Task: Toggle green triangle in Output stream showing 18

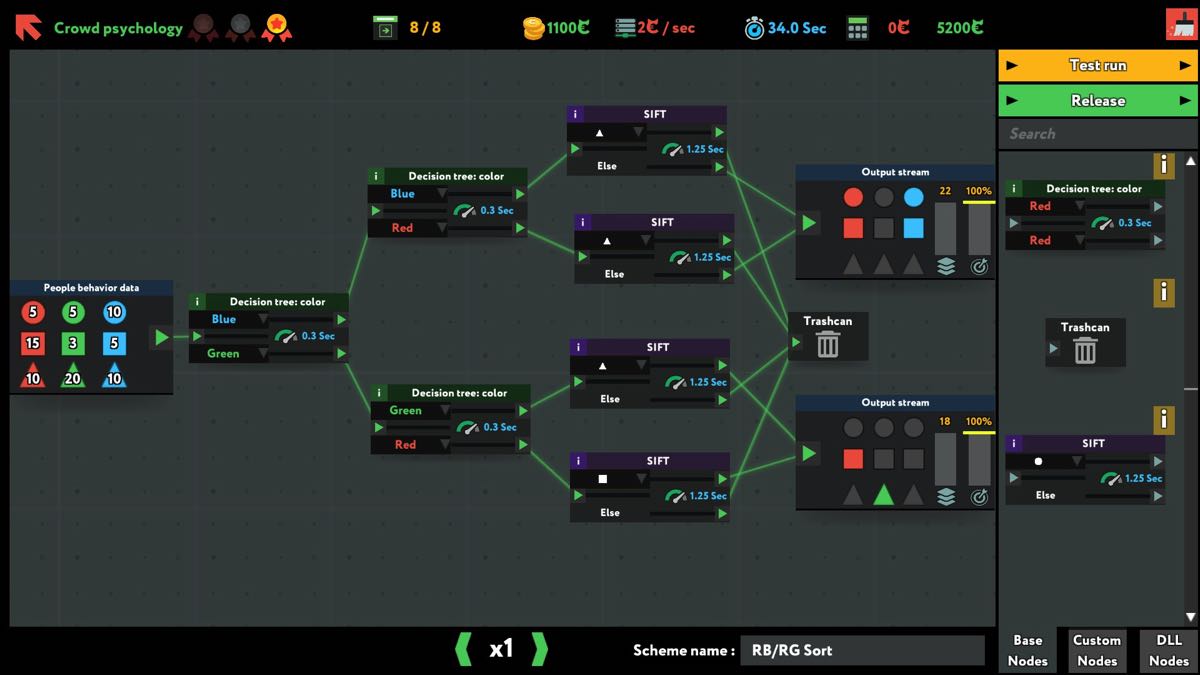Action: (x=883, y=494)
